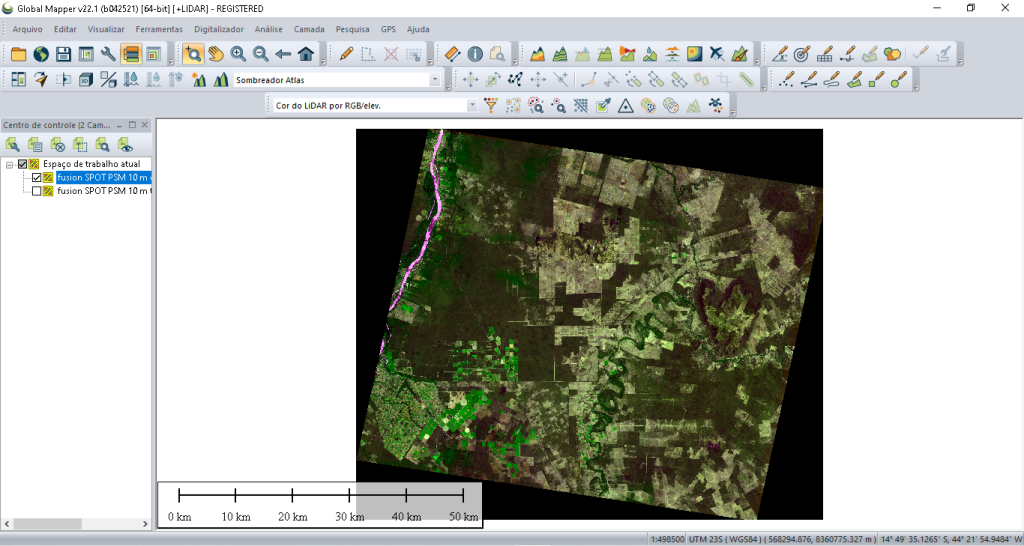Select the Measure ruler tool
The image size is (1024, 546).
(x=451, y=54)
